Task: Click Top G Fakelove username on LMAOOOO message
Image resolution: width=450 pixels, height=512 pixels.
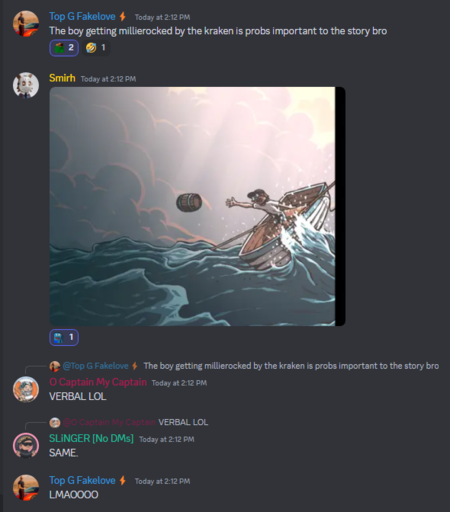Action: 82,480
